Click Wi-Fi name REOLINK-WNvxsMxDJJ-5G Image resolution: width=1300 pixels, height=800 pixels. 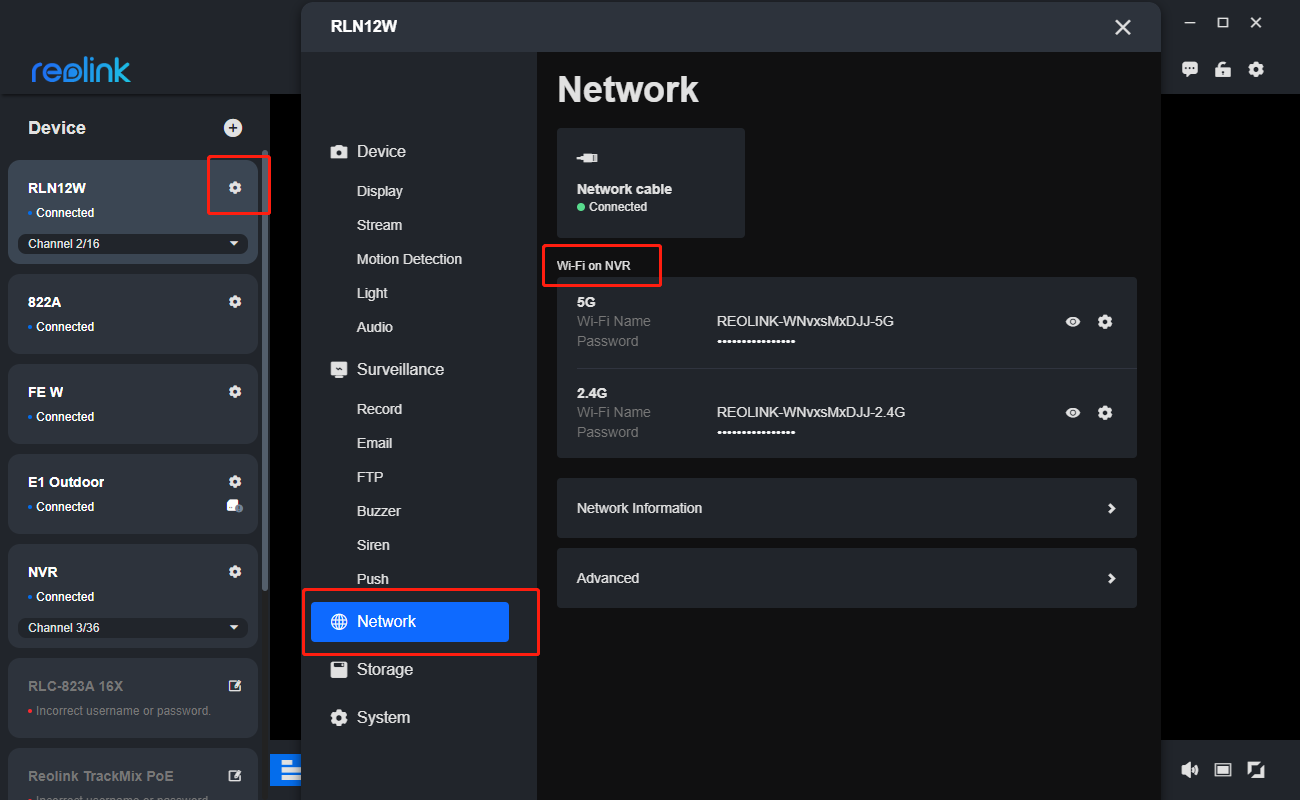[x=805, y=322]
